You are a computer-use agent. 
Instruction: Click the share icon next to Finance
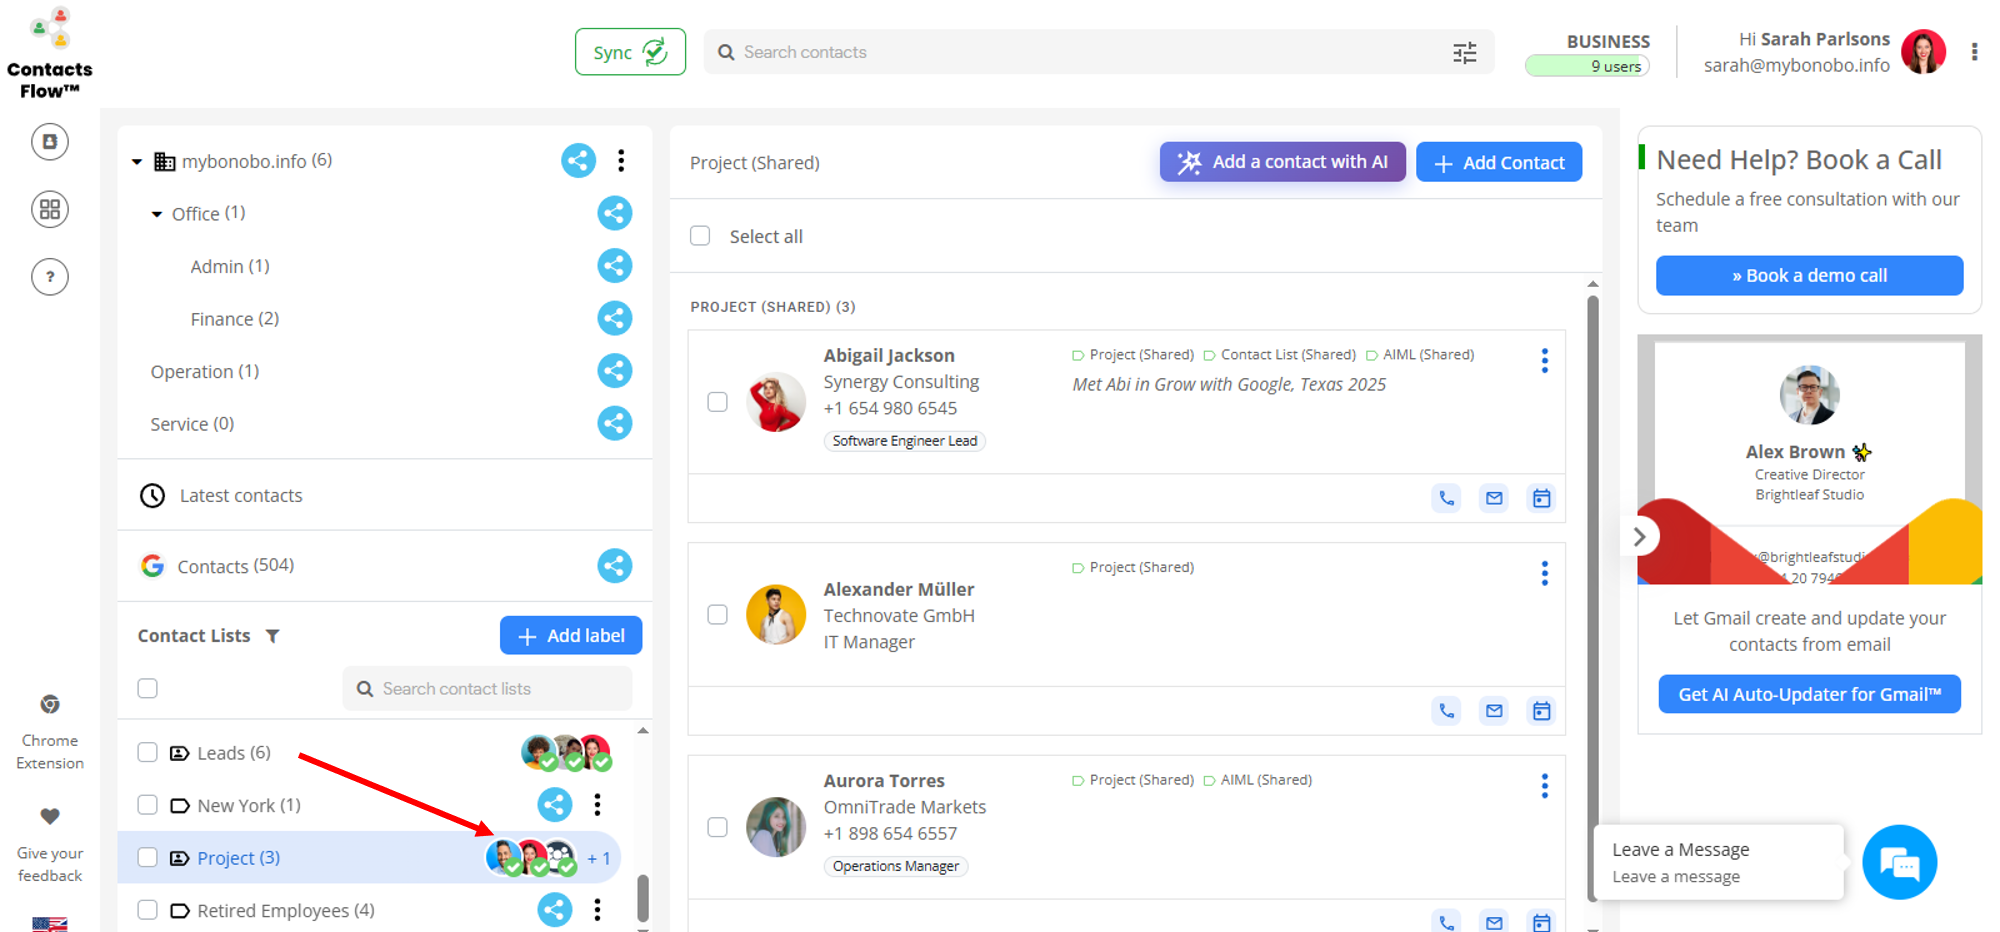[x=614, y=318]
